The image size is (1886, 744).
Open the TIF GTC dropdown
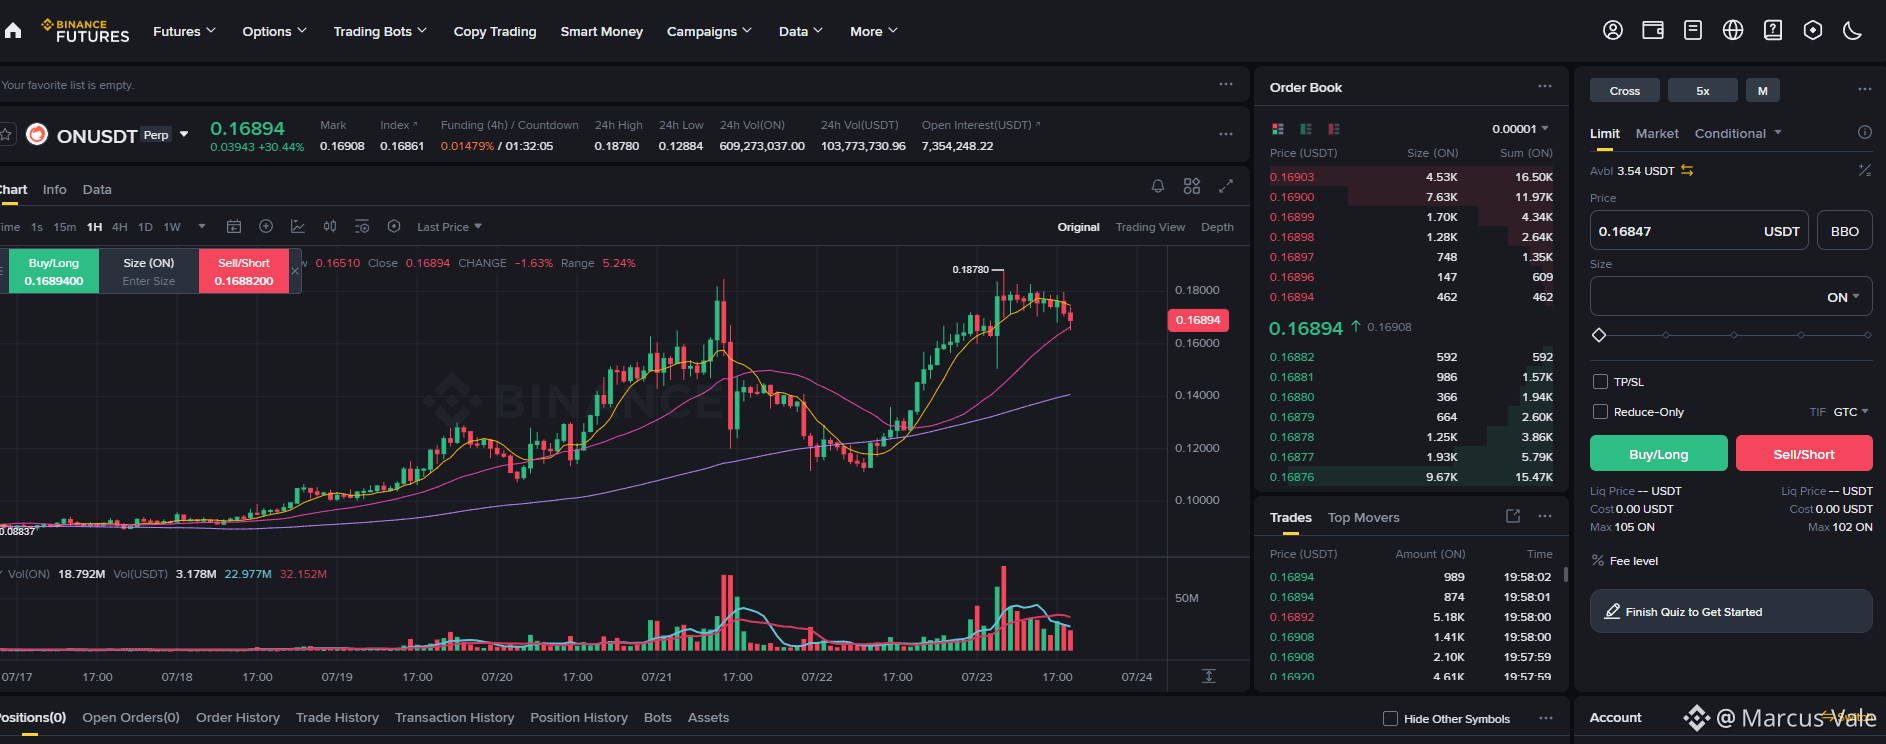[1839, 412]
